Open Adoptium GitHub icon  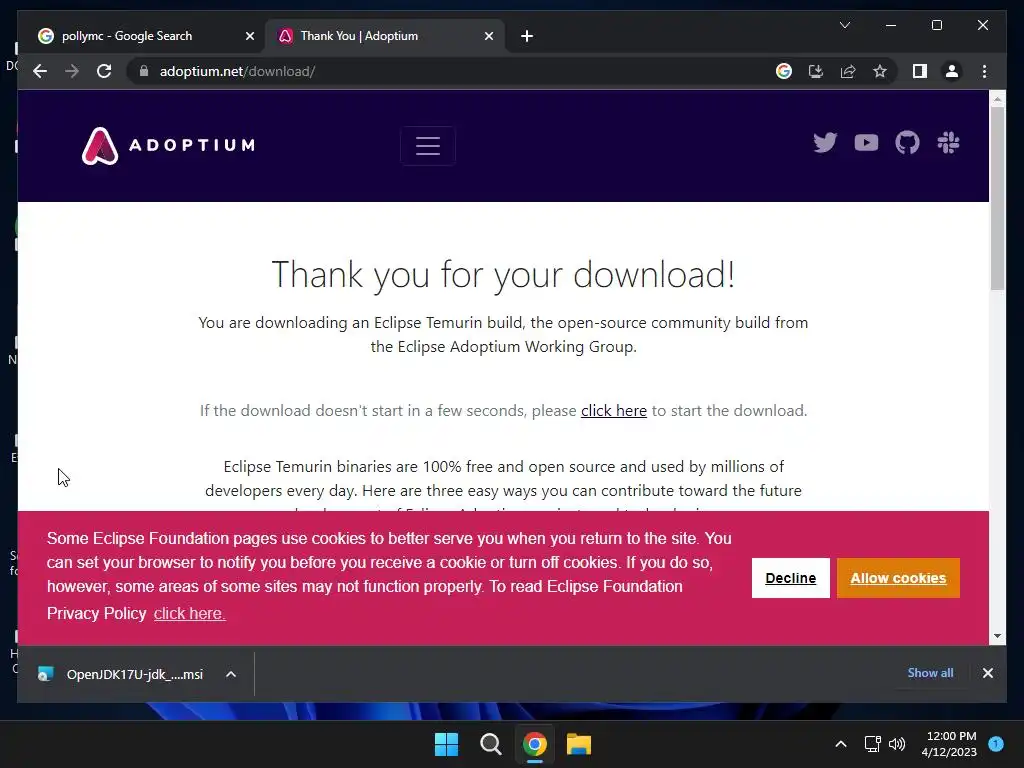[907, 142]
